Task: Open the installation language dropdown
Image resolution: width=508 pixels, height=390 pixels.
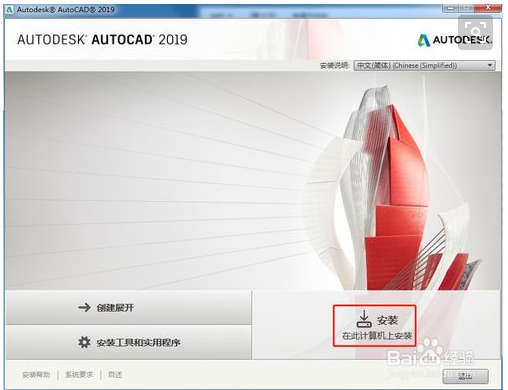Action: tap(424, 65)
